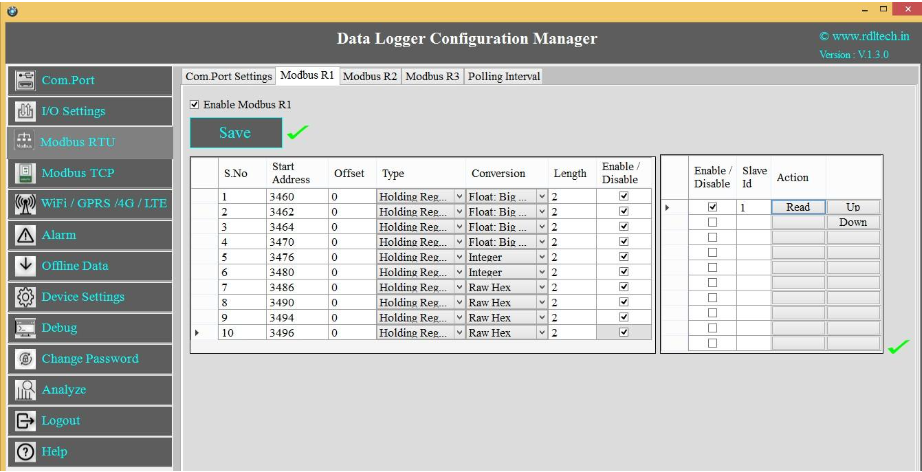This screenshot has height=472, width=922.
Task: Click the Com.Port sidebar icon
Action: [x=25, y=80]
